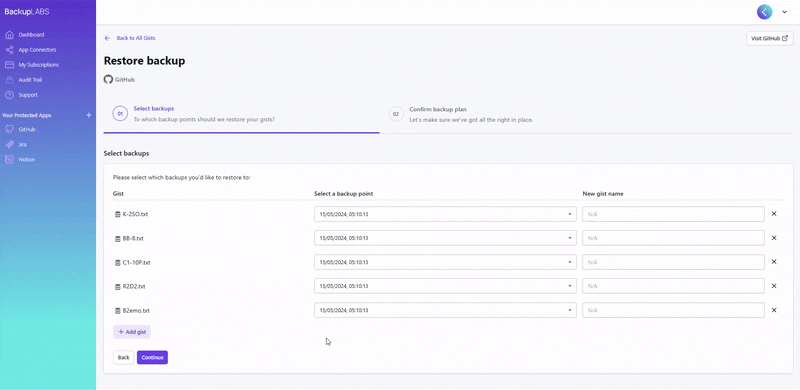Open backup point dropdown for BB-8.txt

click(445, 238)
